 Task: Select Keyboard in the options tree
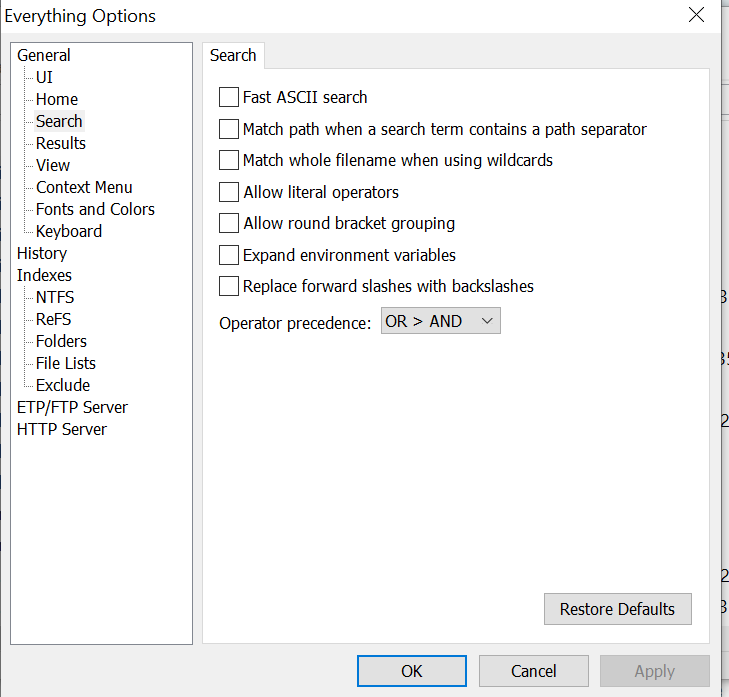coord(68,231)
